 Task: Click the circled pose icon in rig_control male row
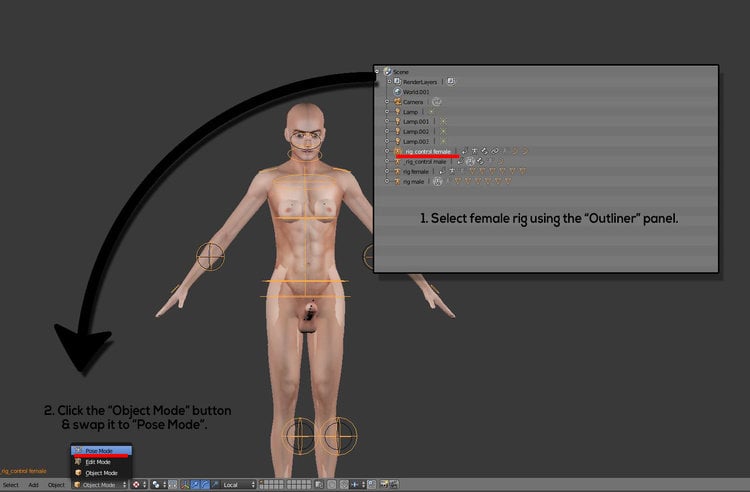tap(470, 162)
